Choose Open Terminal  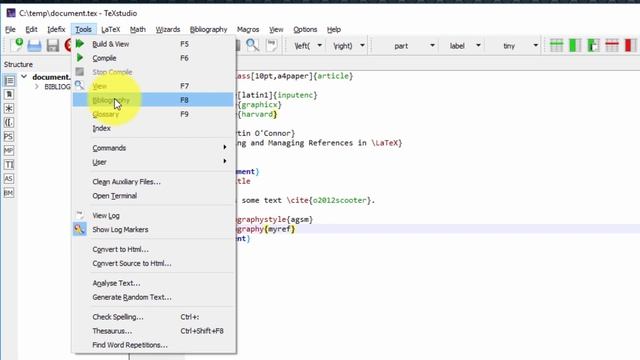(x=153, y=196)
